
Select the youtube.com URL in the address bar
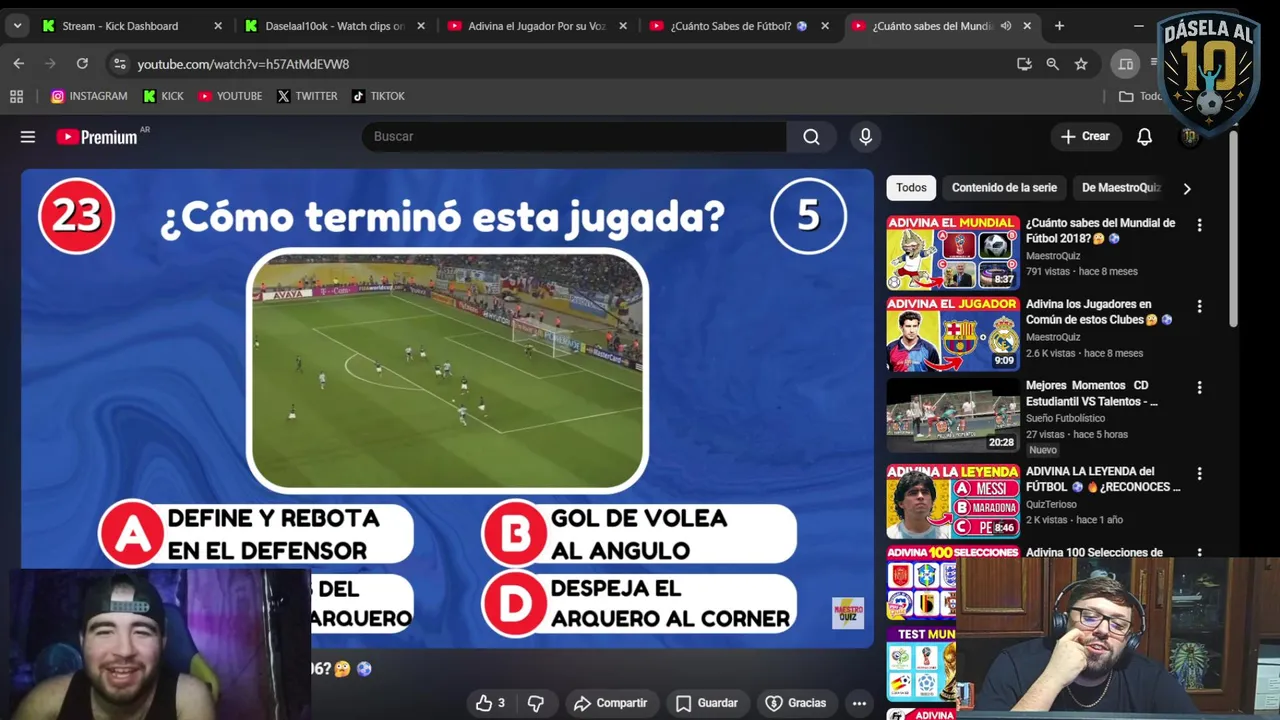(x=243, y=64)
